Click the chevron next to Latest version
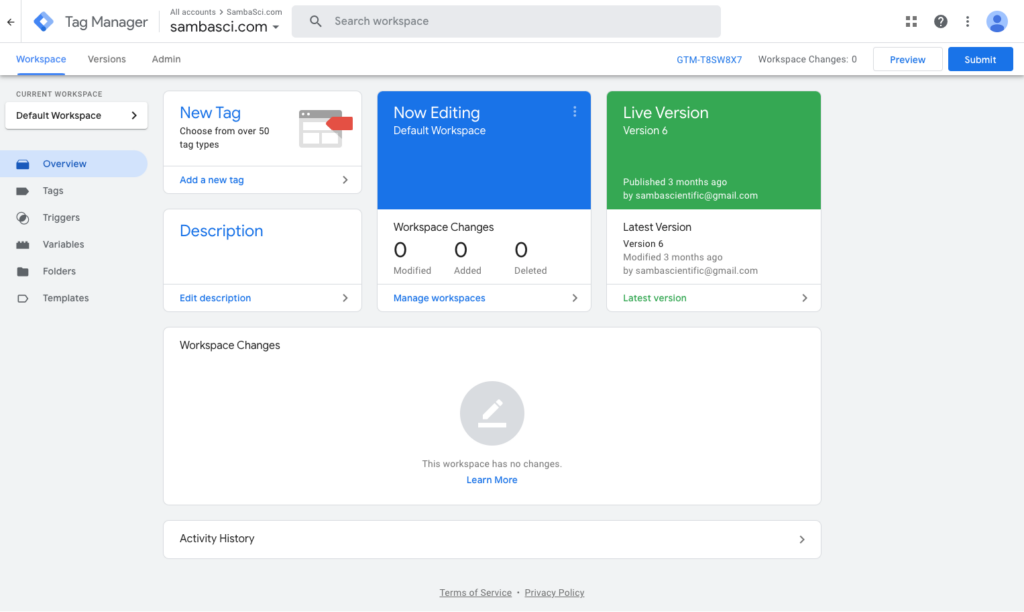Screen dimensions: 1024x612 point(805,298)
